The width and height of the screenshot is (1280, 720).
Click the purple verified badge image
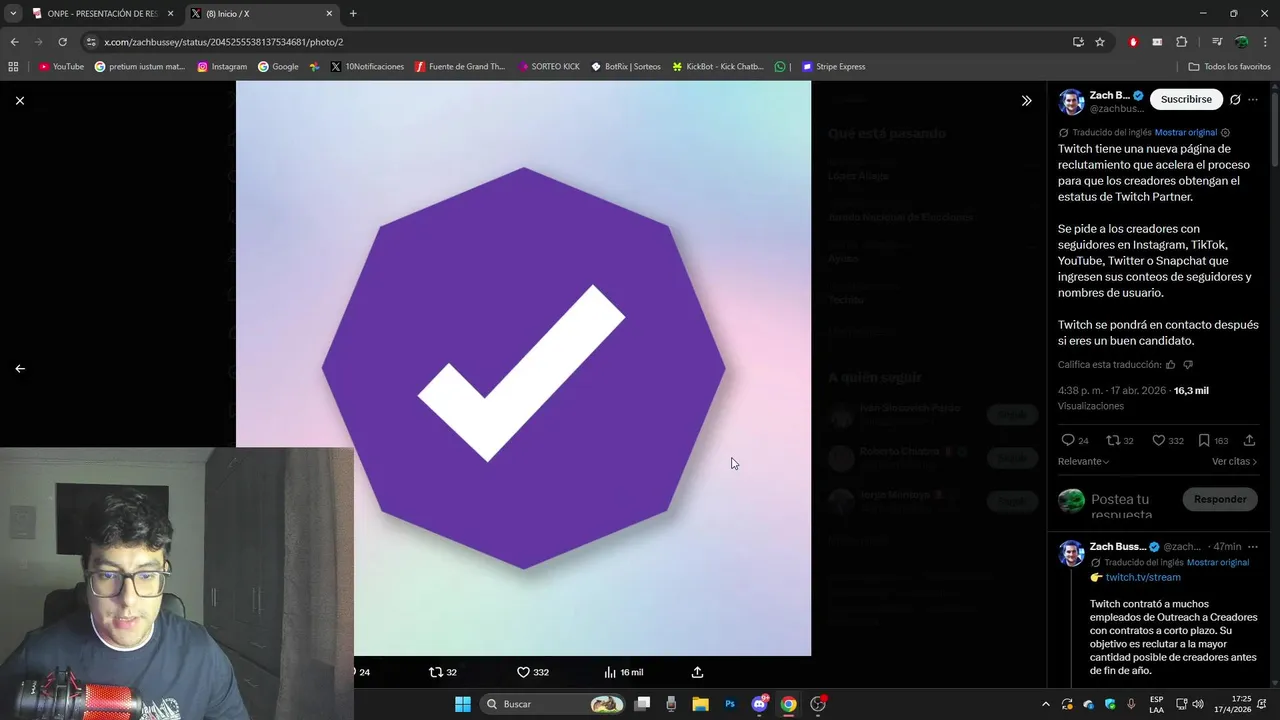point(523,368)
